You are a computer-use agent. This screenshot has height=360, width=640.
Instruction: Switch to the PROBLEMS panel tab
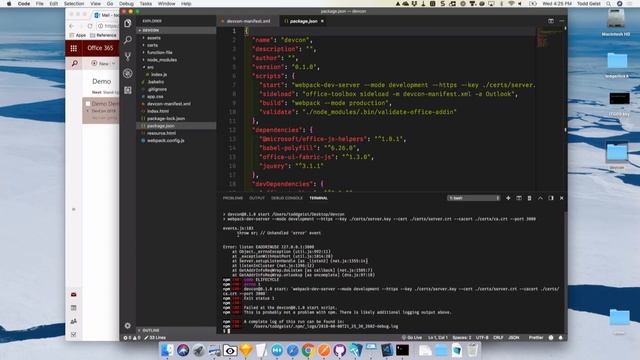click(x=233, y=198)
